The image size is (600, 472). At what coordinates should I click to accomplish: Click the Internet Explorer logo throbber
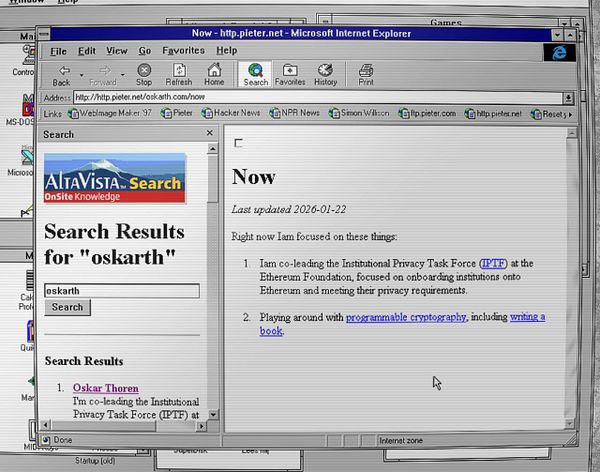coord(559,52)
